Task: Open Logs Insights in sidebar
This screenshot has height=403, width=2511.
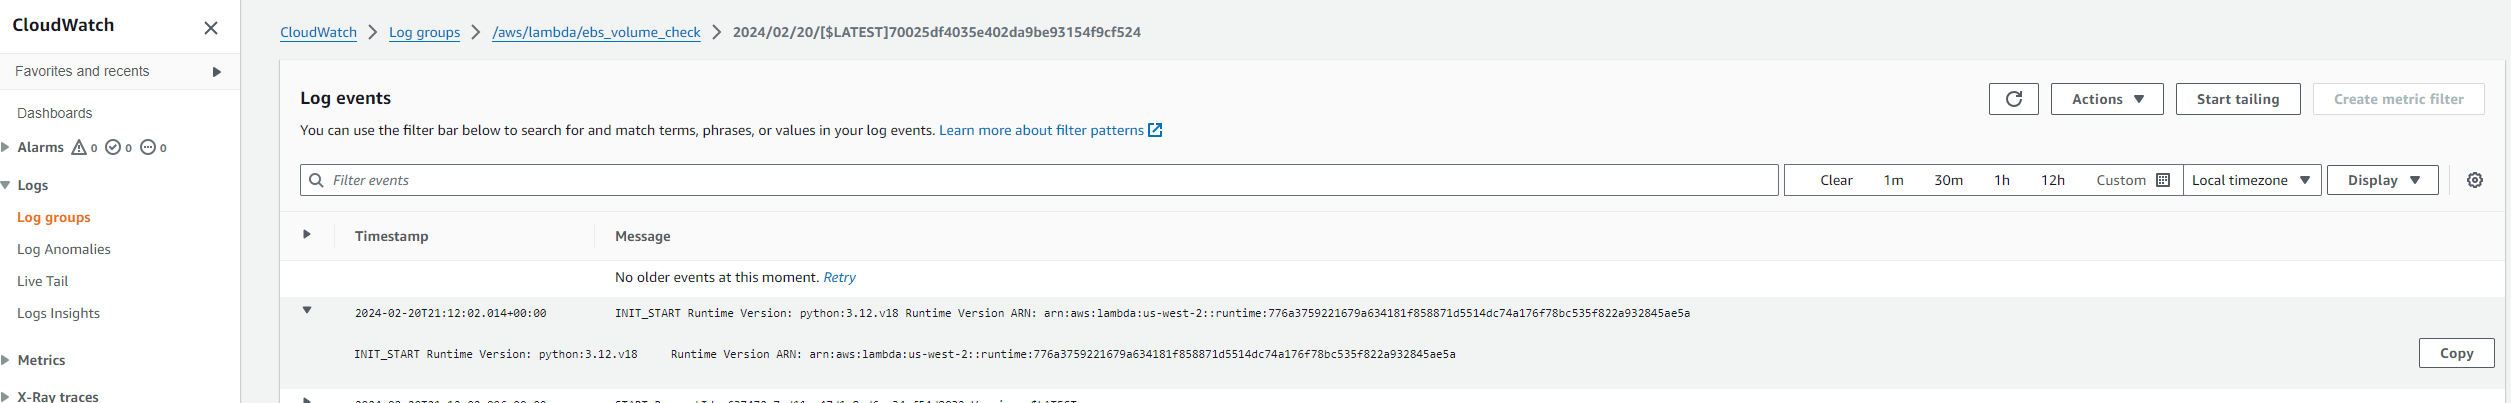Action: [58, 313]
